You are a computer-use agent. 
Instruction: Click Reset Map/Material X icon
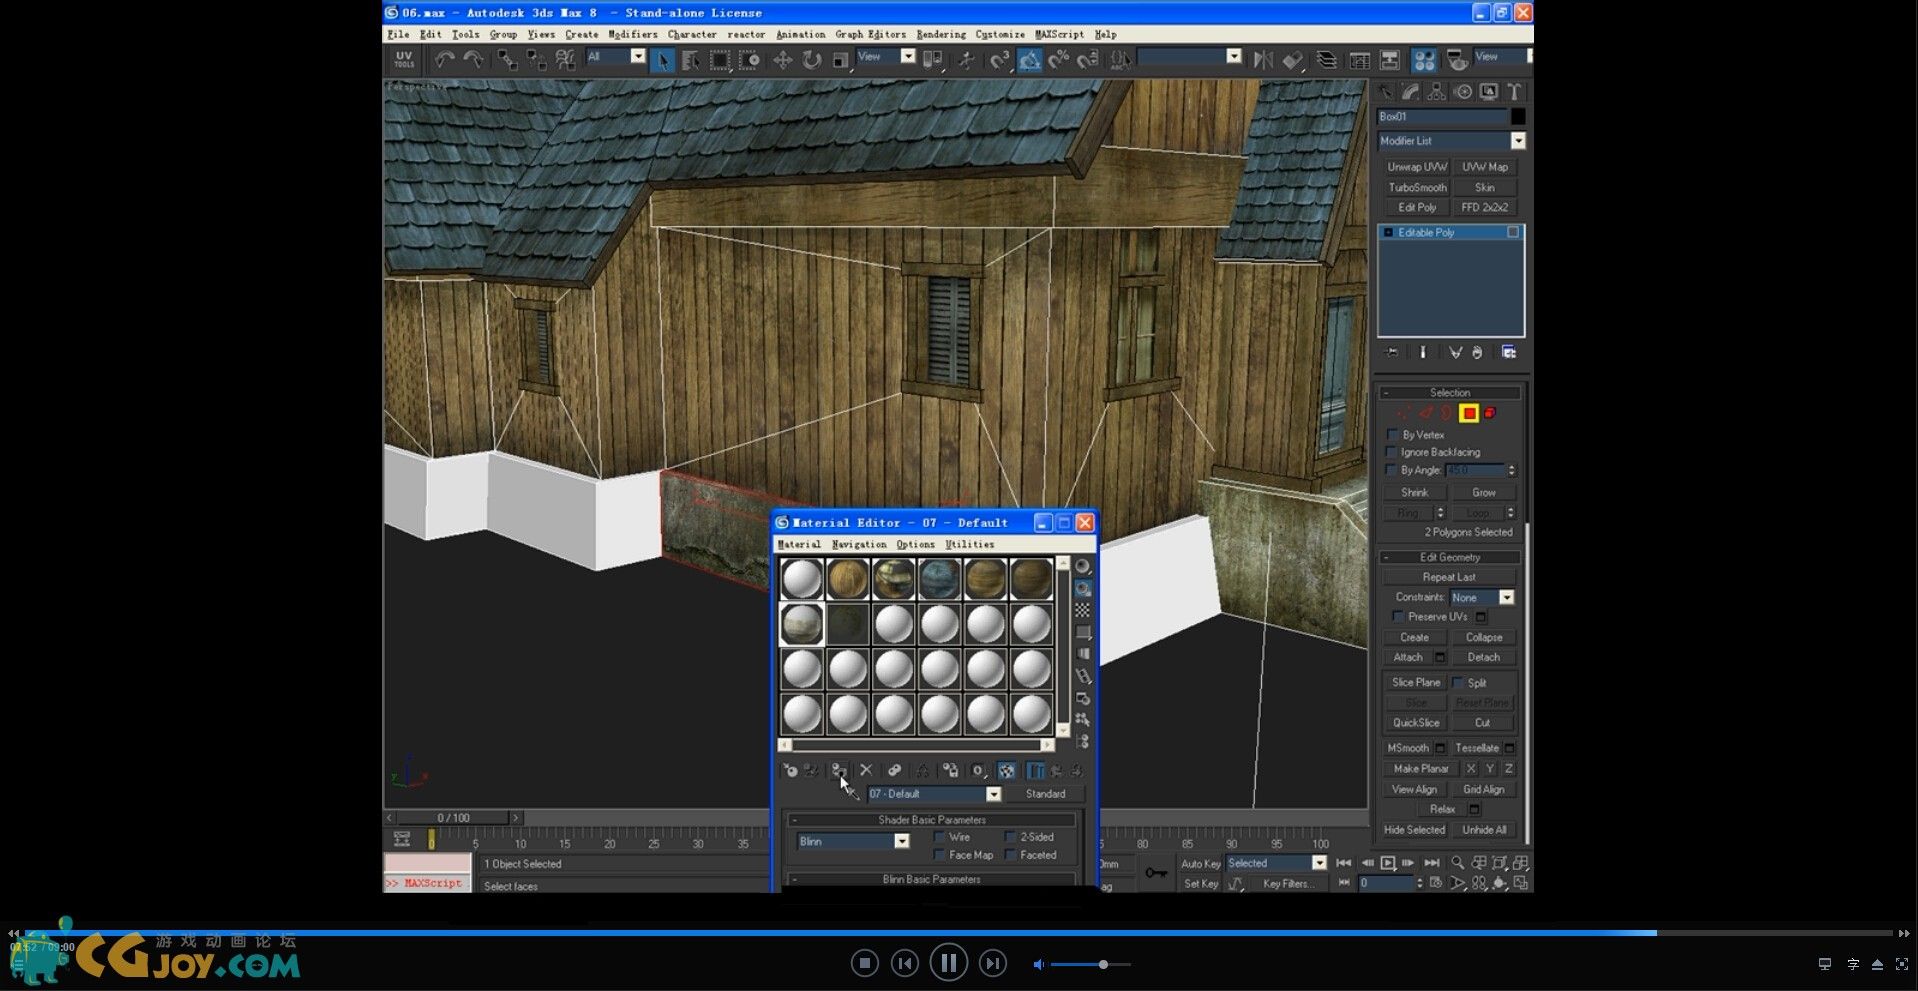pos(866,770)
